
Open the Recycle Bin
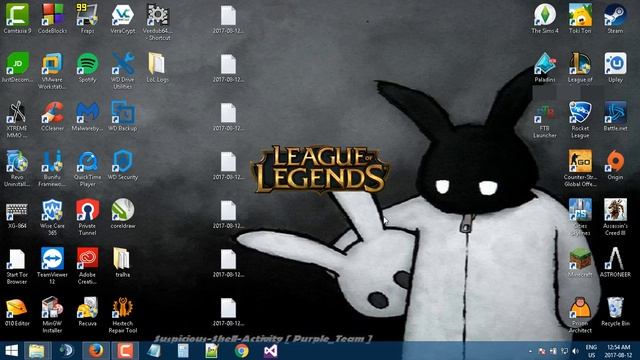[x=615, y=311]
